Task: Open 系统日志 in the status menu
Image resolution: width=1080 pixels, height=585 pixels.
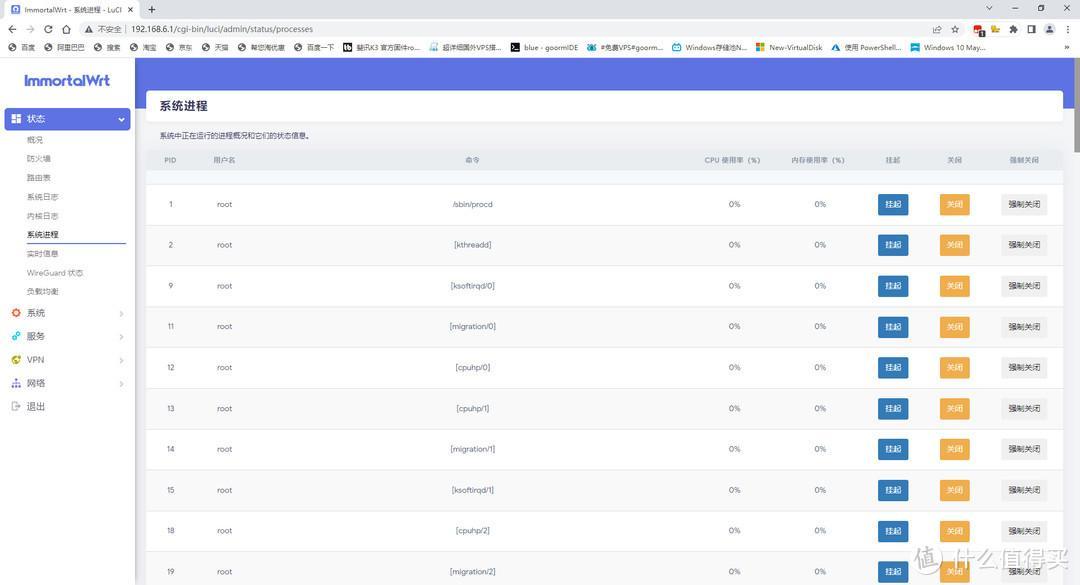Action: pos(43,196)
